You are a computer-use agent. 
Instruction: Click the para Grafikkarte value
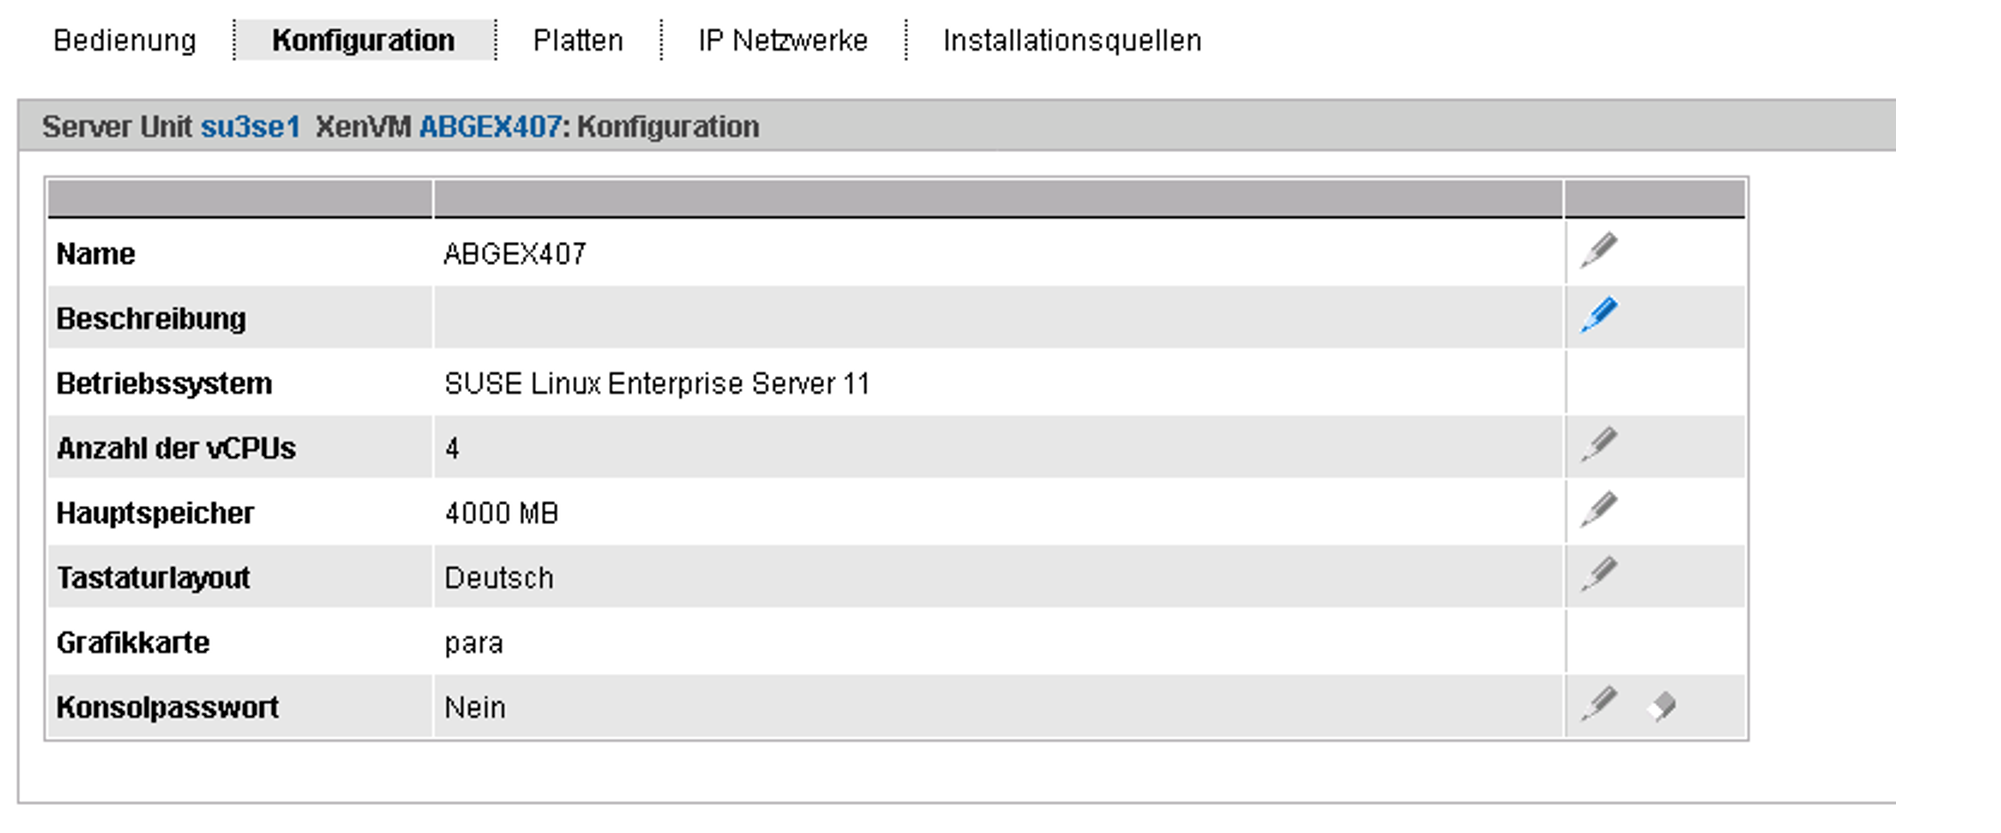click(x=474, y=644)
